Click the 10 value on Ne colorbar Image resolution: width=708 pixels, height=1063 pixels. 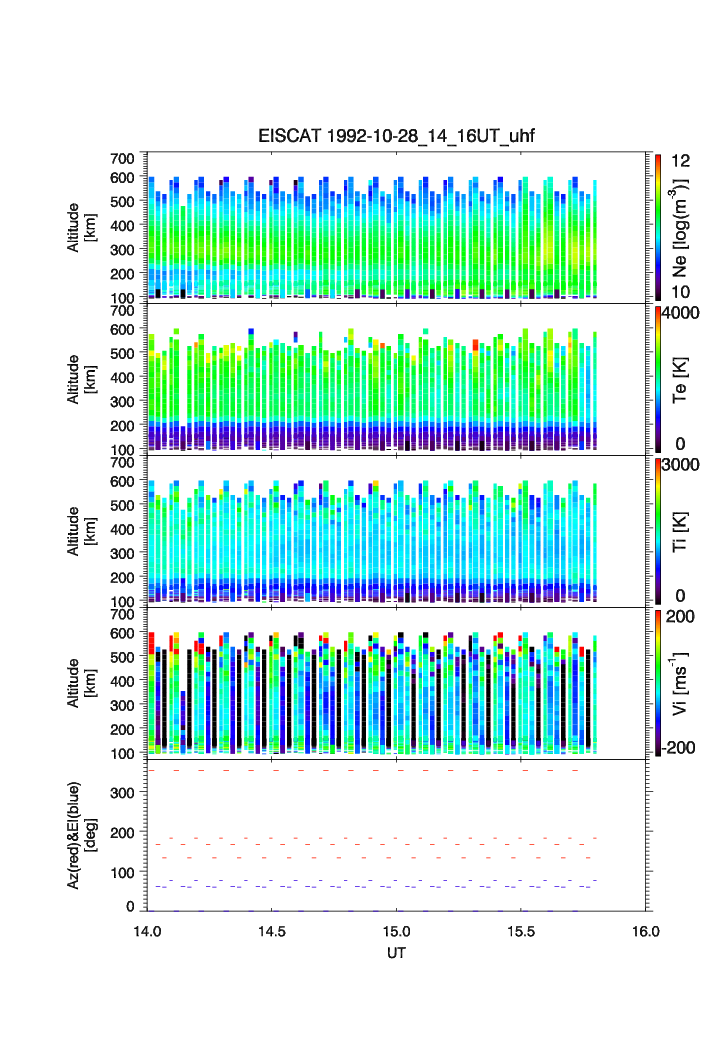[x=680, y=292]
